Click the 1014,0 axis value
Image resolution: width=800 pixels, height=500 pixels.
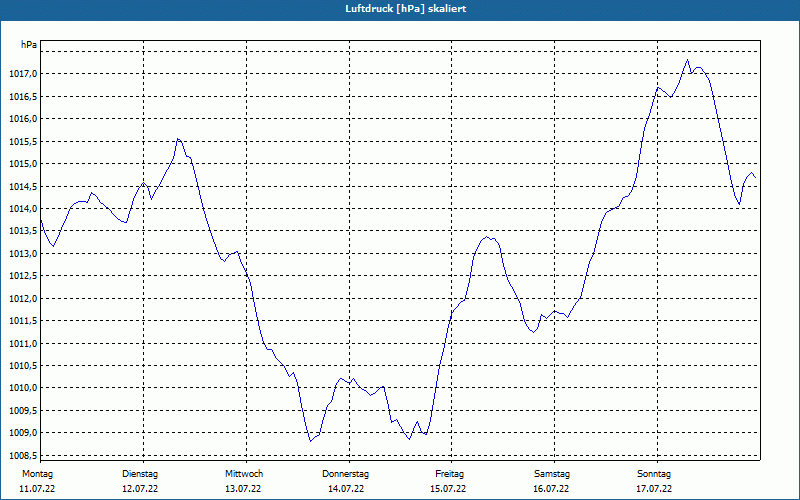23,209
